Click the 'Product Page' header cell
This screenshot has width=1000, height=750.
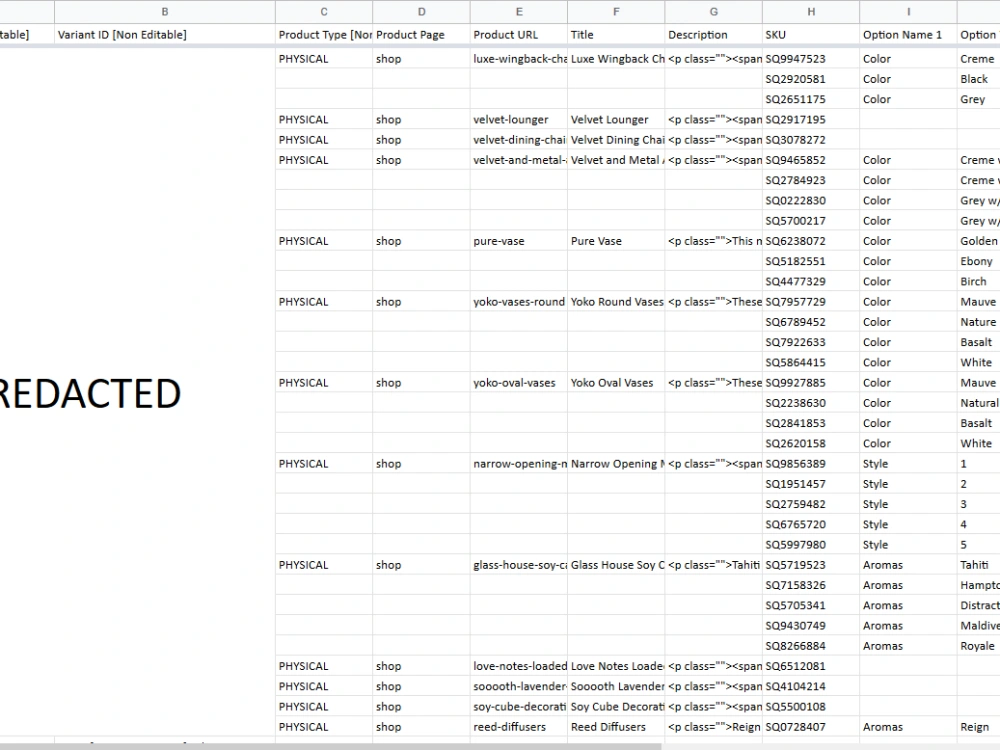tap(422, 35)
